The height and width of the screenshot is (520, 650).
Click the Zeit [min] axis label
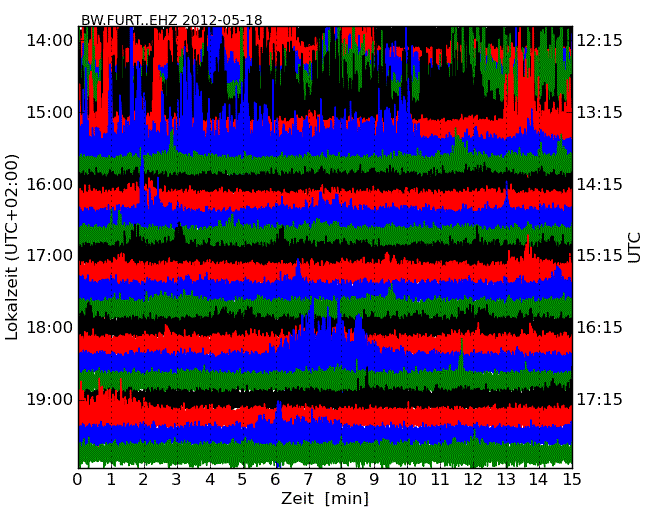pos(325,498)
